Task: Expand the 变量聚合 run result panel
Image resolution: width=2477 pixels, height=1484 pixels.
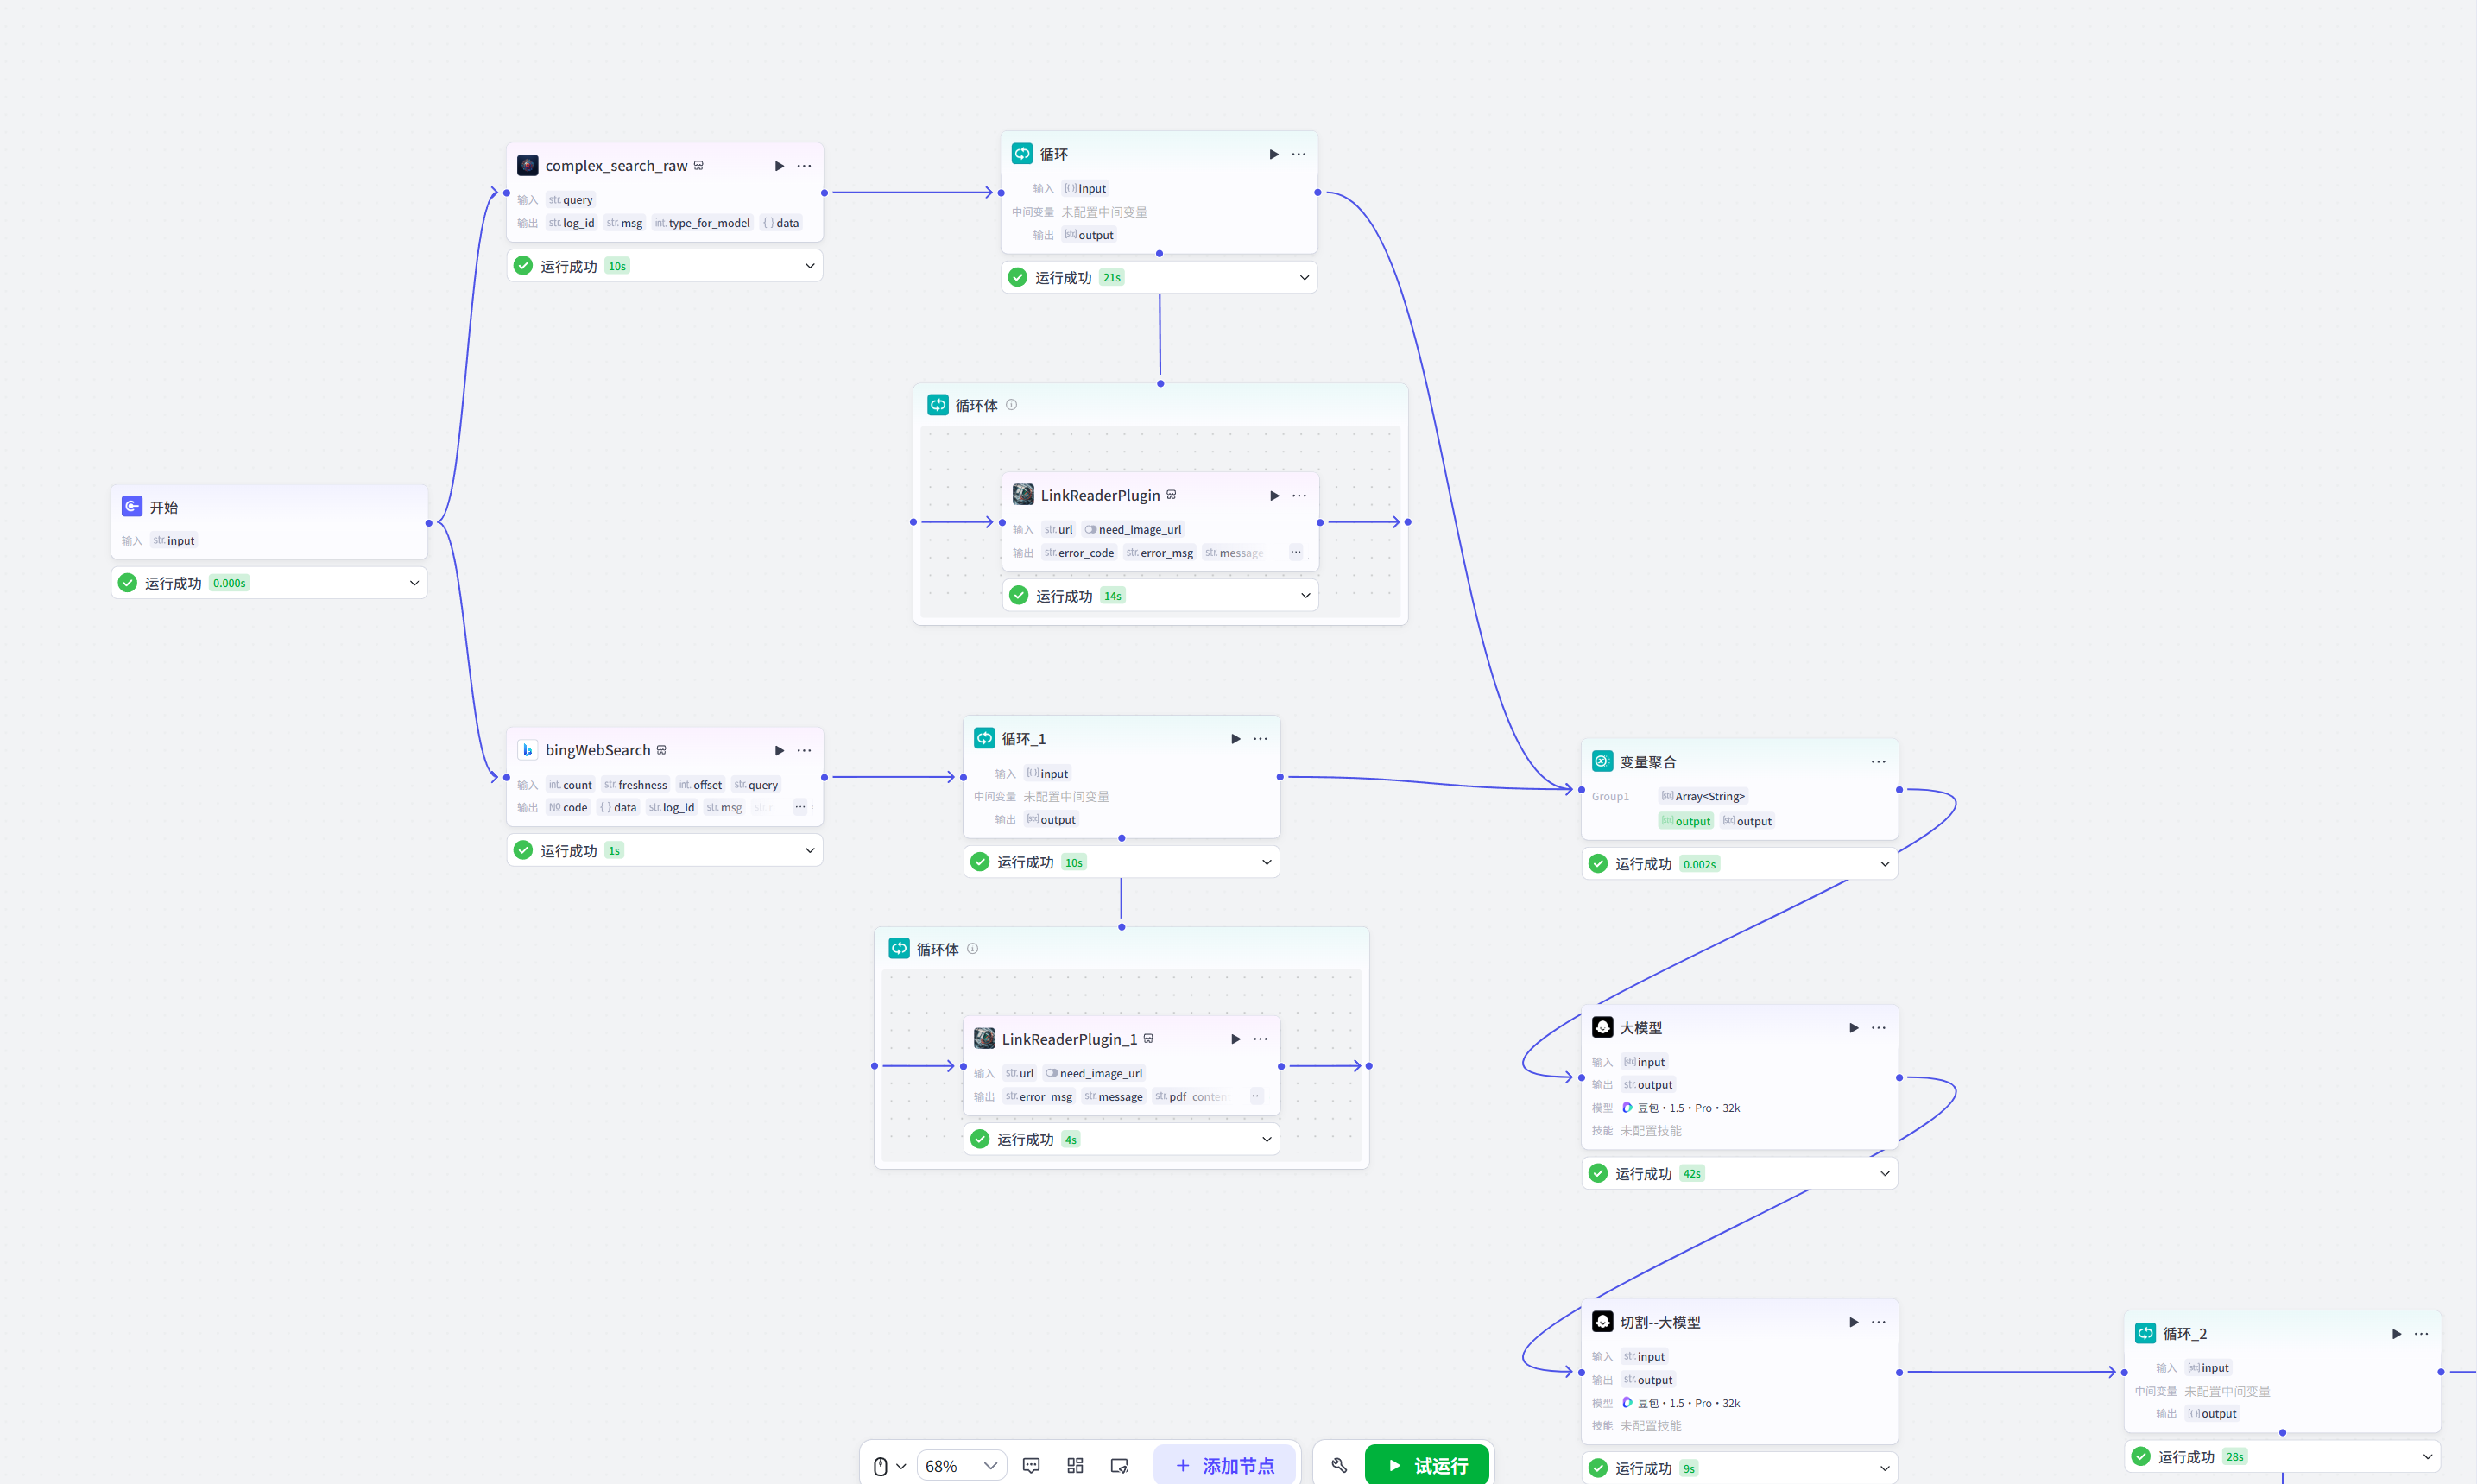Action: tap(1884, 864)
